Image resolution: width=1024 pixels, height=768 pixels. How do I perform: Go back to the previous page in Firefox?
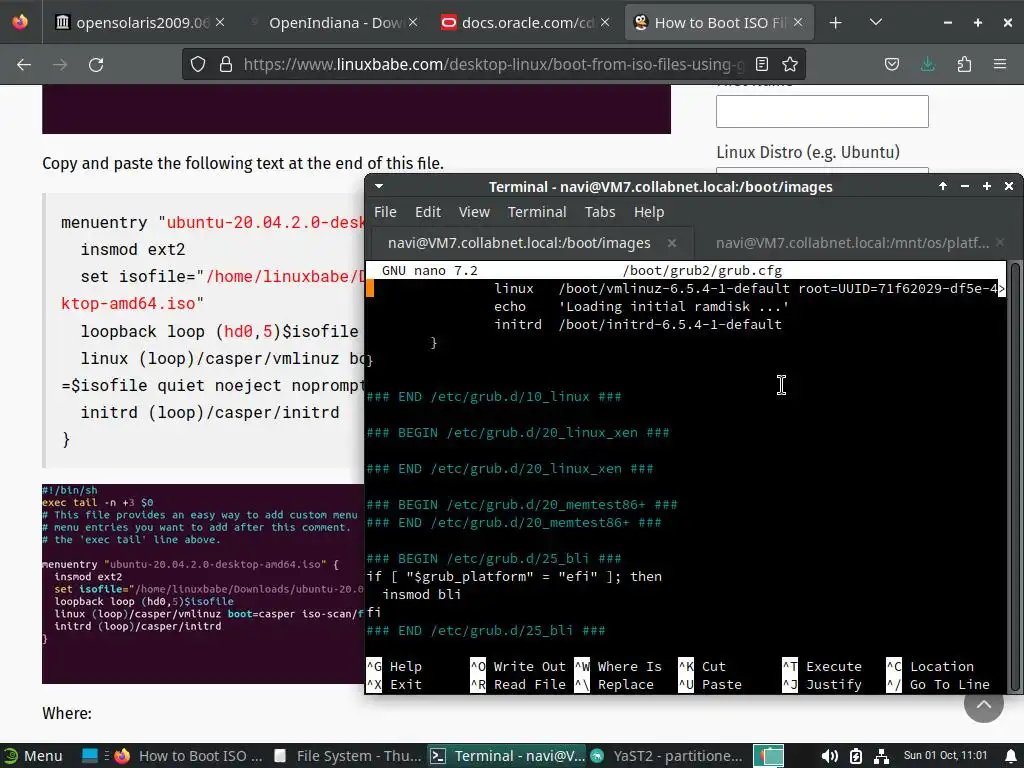pyautogui.click(x=24, y=65)
